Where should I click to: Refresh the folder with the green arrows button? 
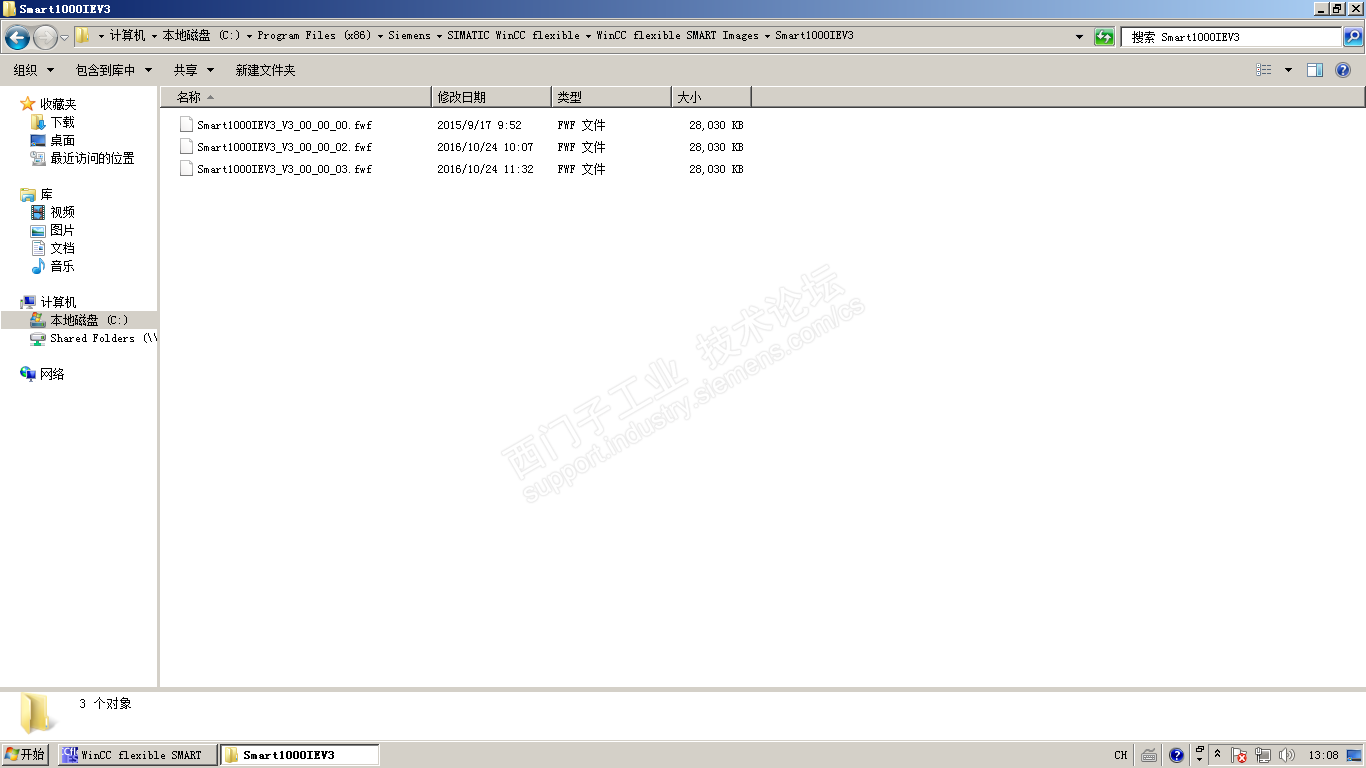tap(1104, 37)
